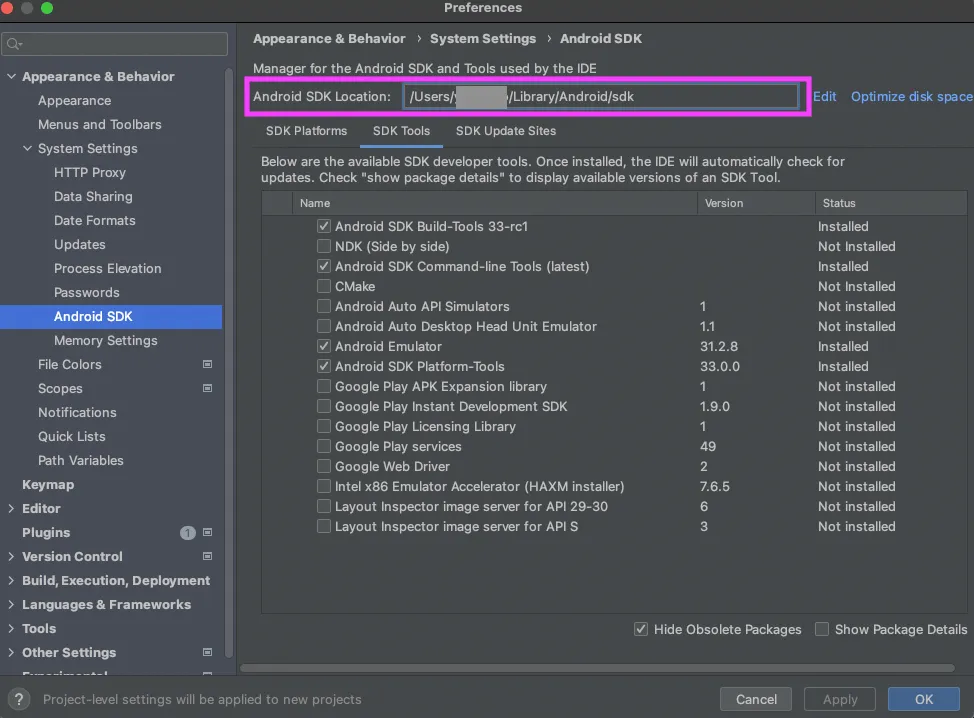Collapse the Appearance & Behavior section
This screenshot has height=718, width=974.
(11, 76)
